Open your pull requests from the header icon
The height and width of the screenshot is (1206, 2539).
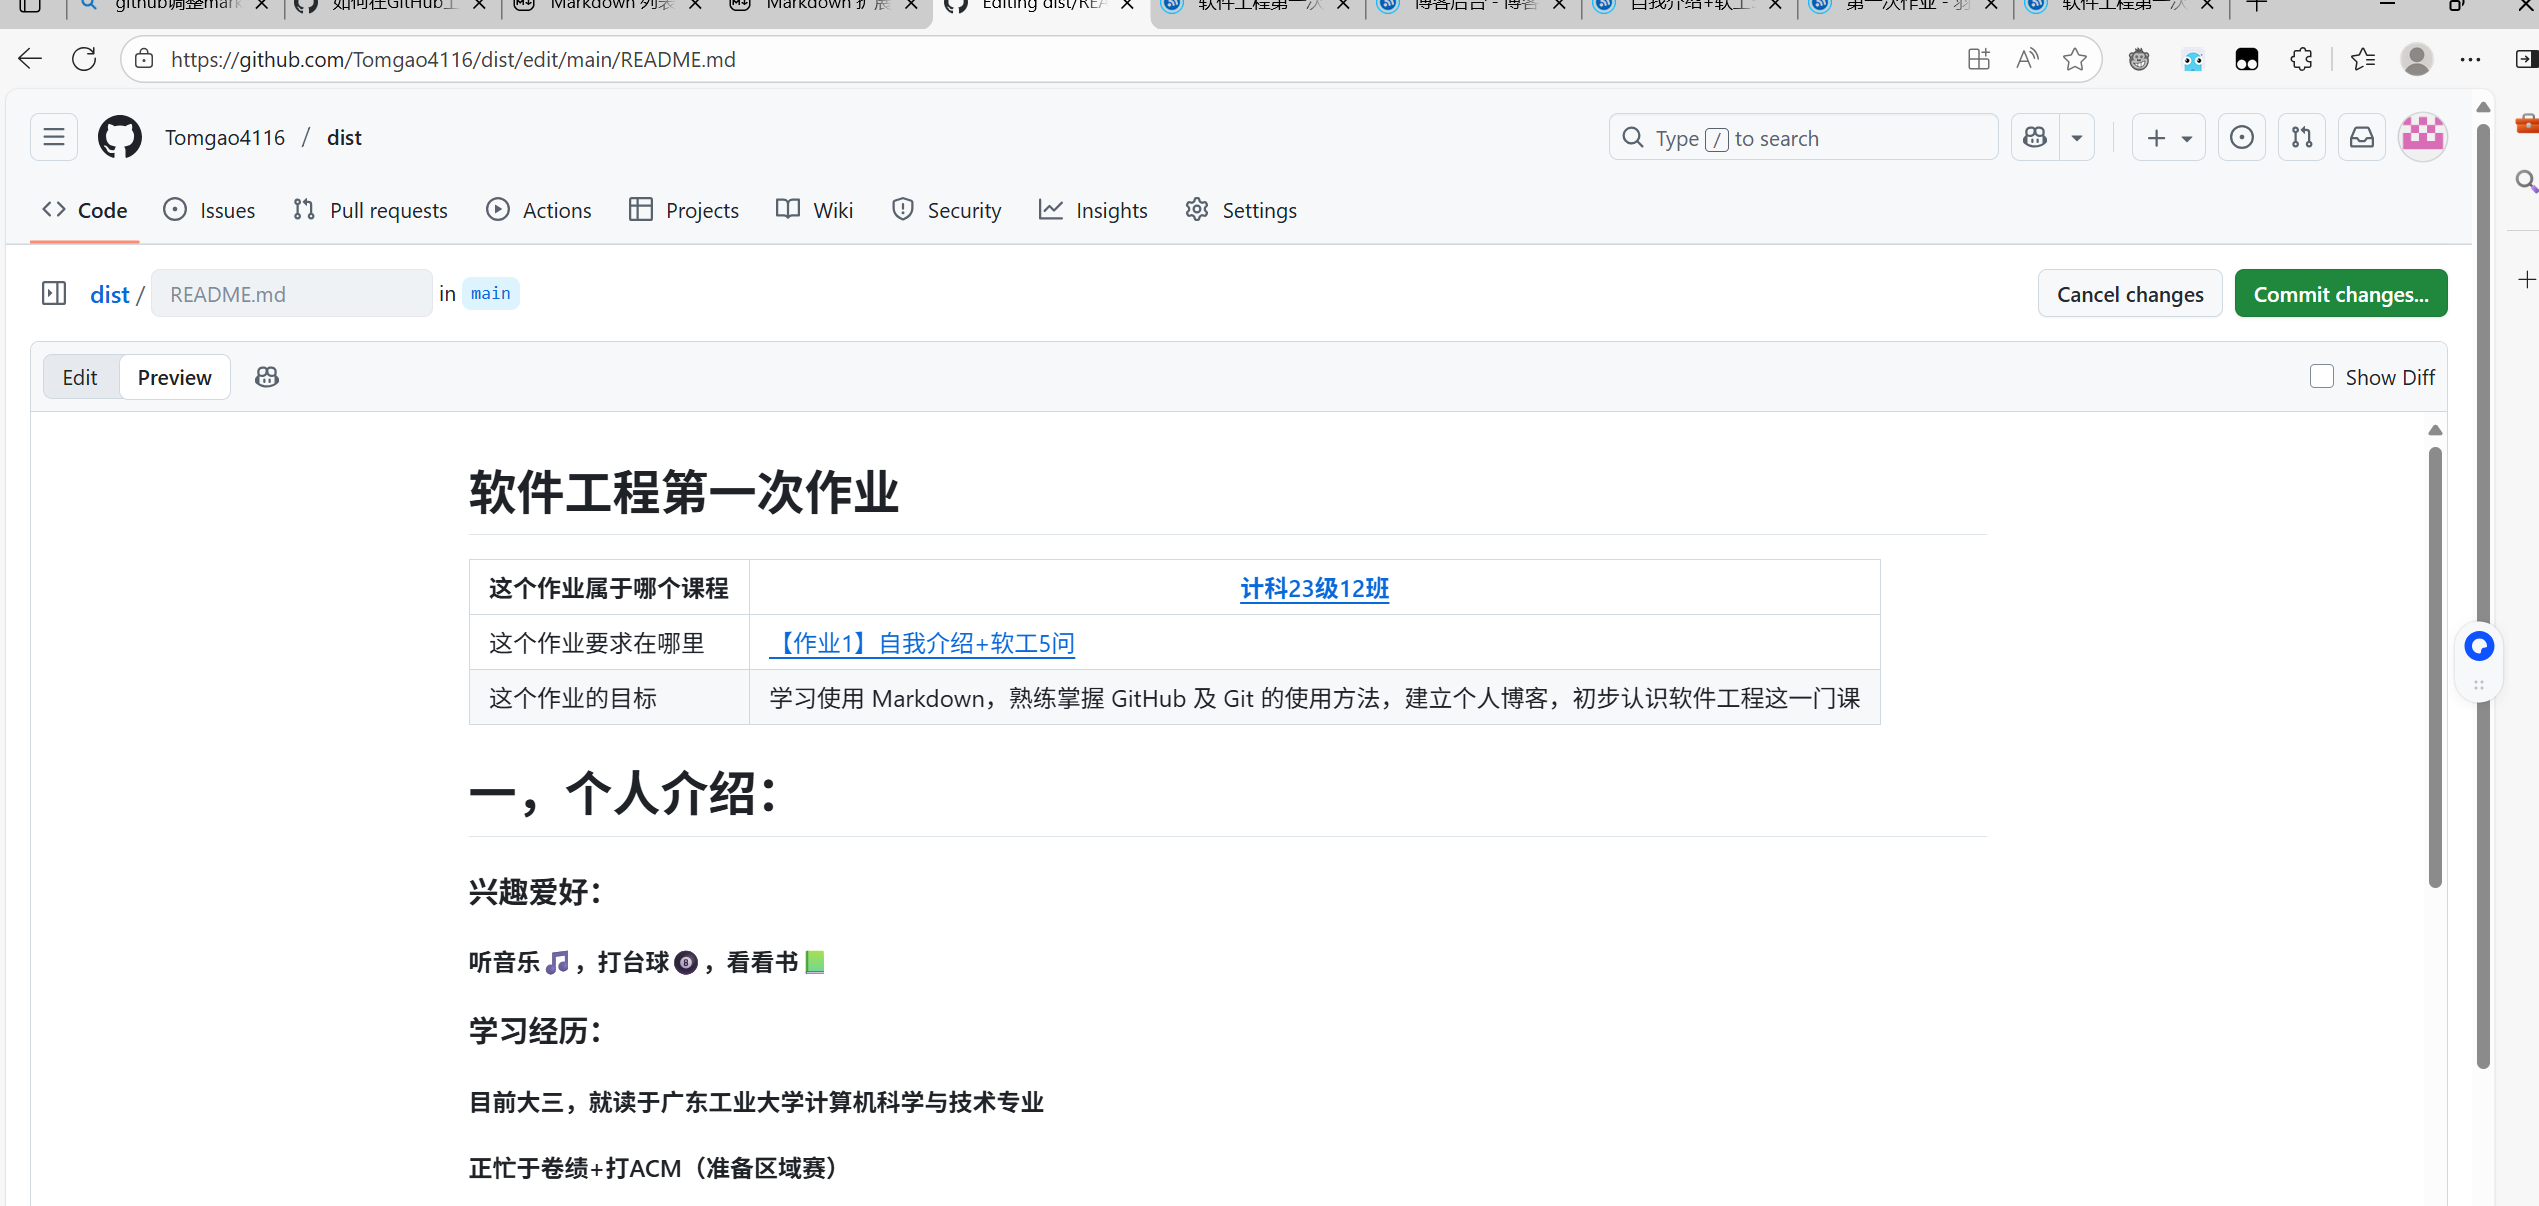[2301, 137]
